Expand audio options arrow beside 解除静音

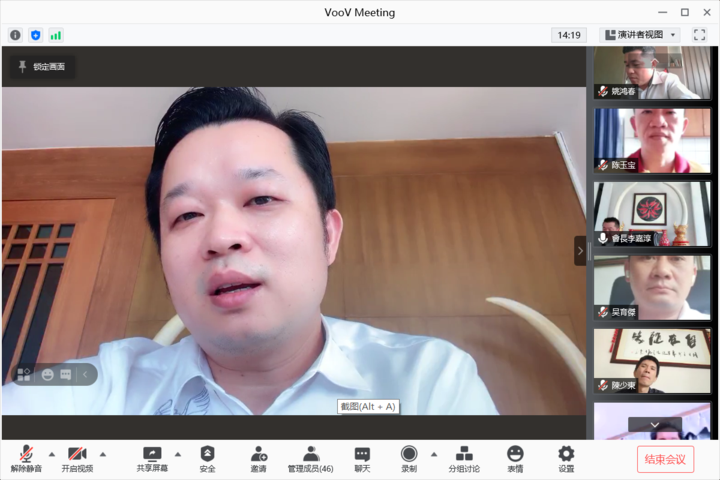[52, 454]
